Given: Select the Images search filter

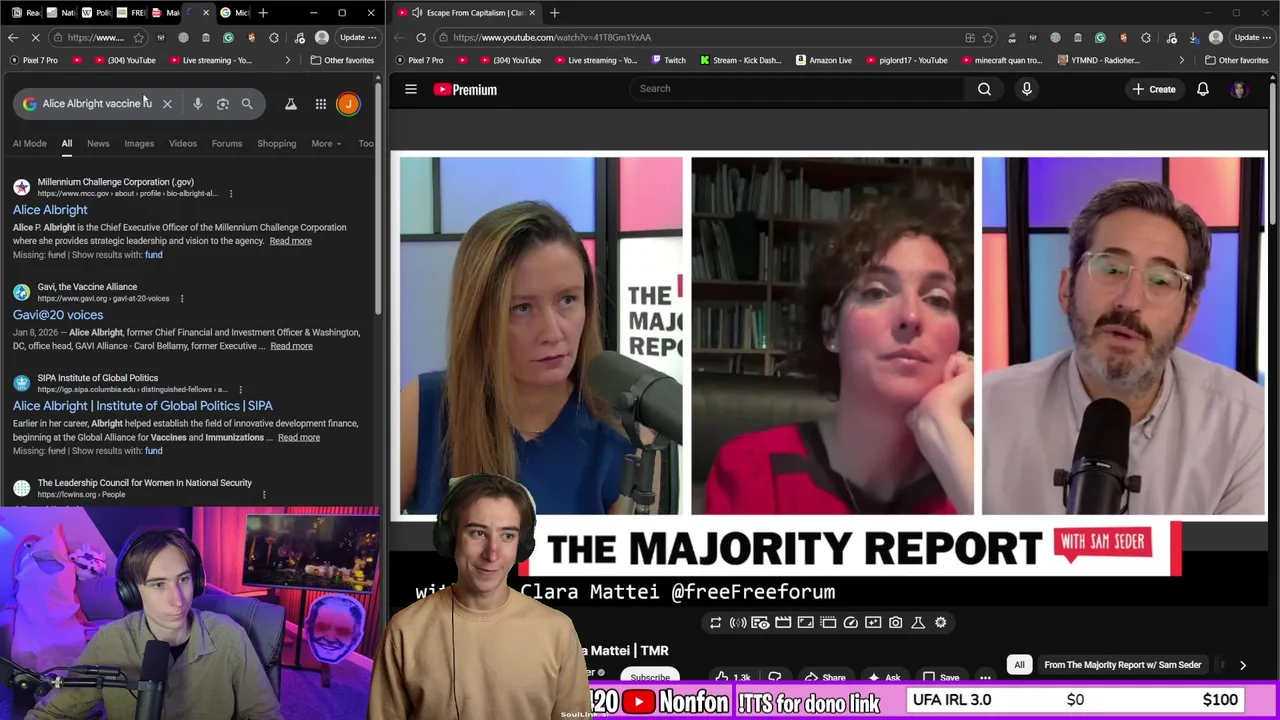Looking at the screenshot, I should [139, 144].
